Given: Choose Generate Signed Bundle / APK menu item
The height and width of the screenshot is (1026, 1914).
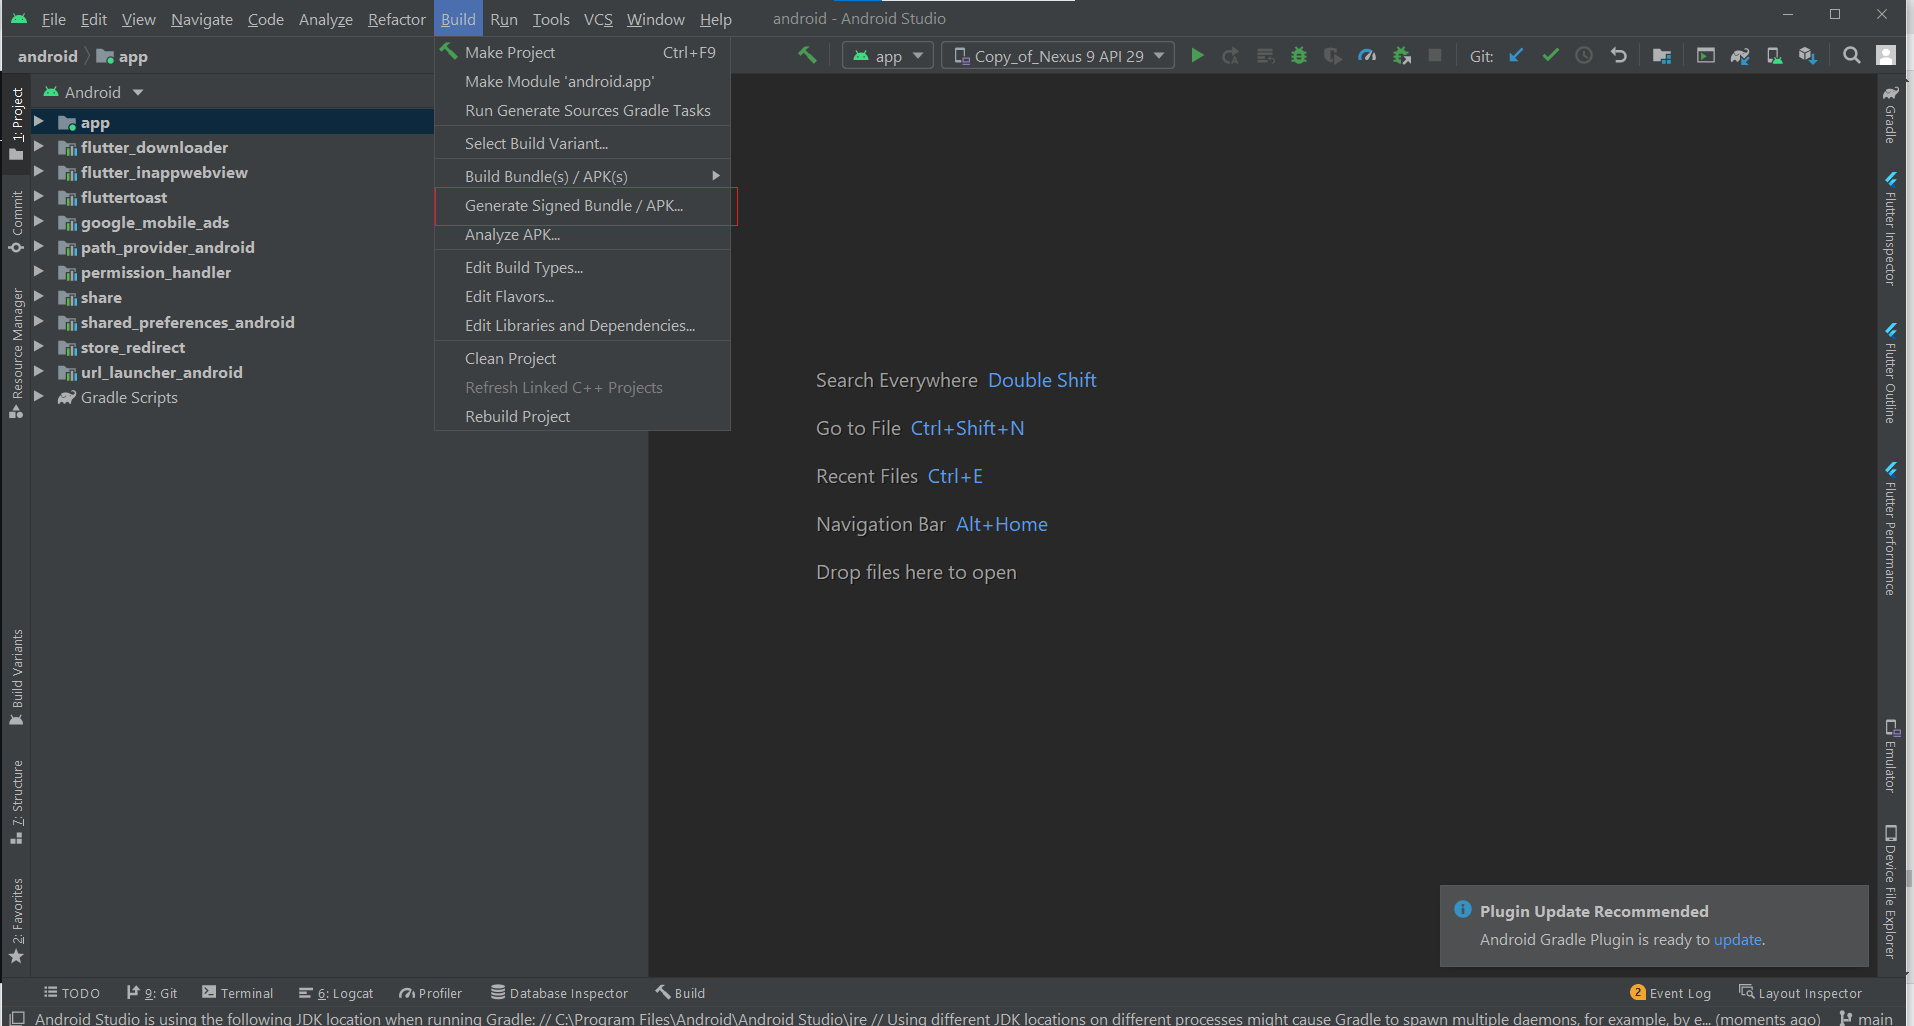Looking at the screenshot, I should tap(583, 206).
